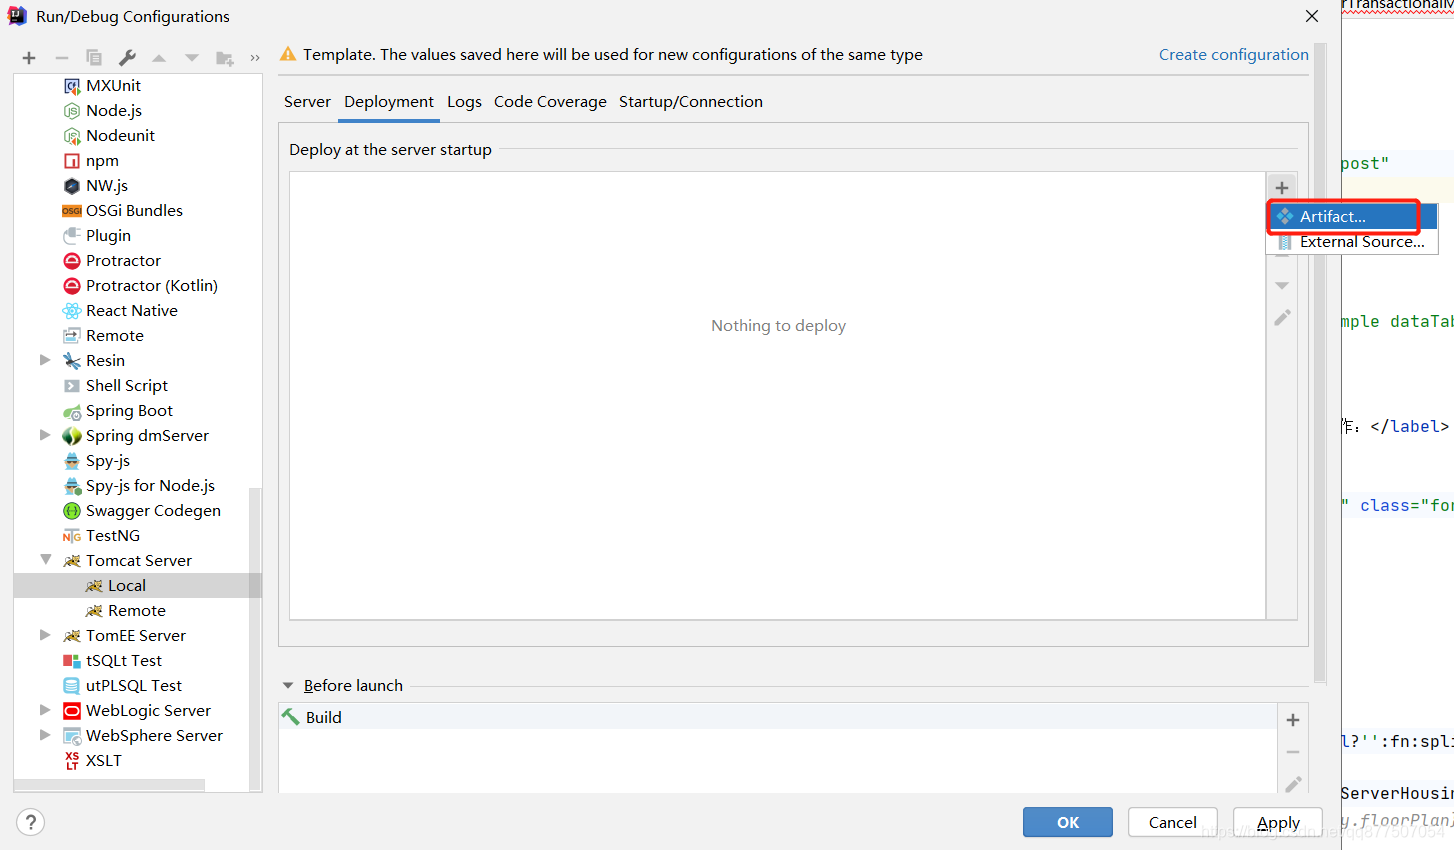Image resolution: width=1454 pixels, height=850 pixels.
Task: Click the copy configuration icon
Action: (94, 58)
